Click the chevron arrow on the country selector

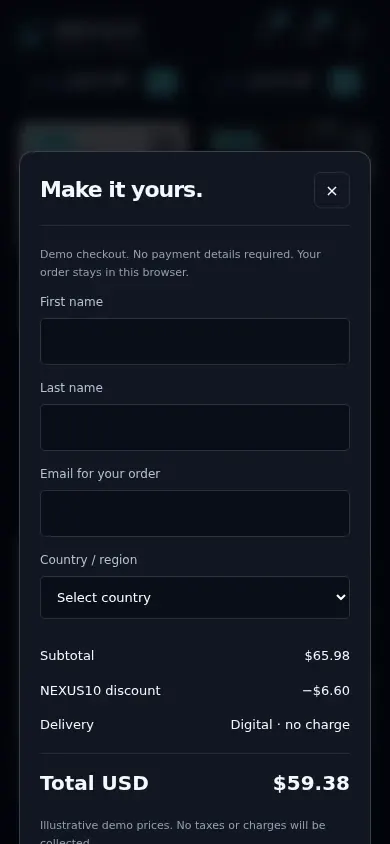(x=341, y=597)
